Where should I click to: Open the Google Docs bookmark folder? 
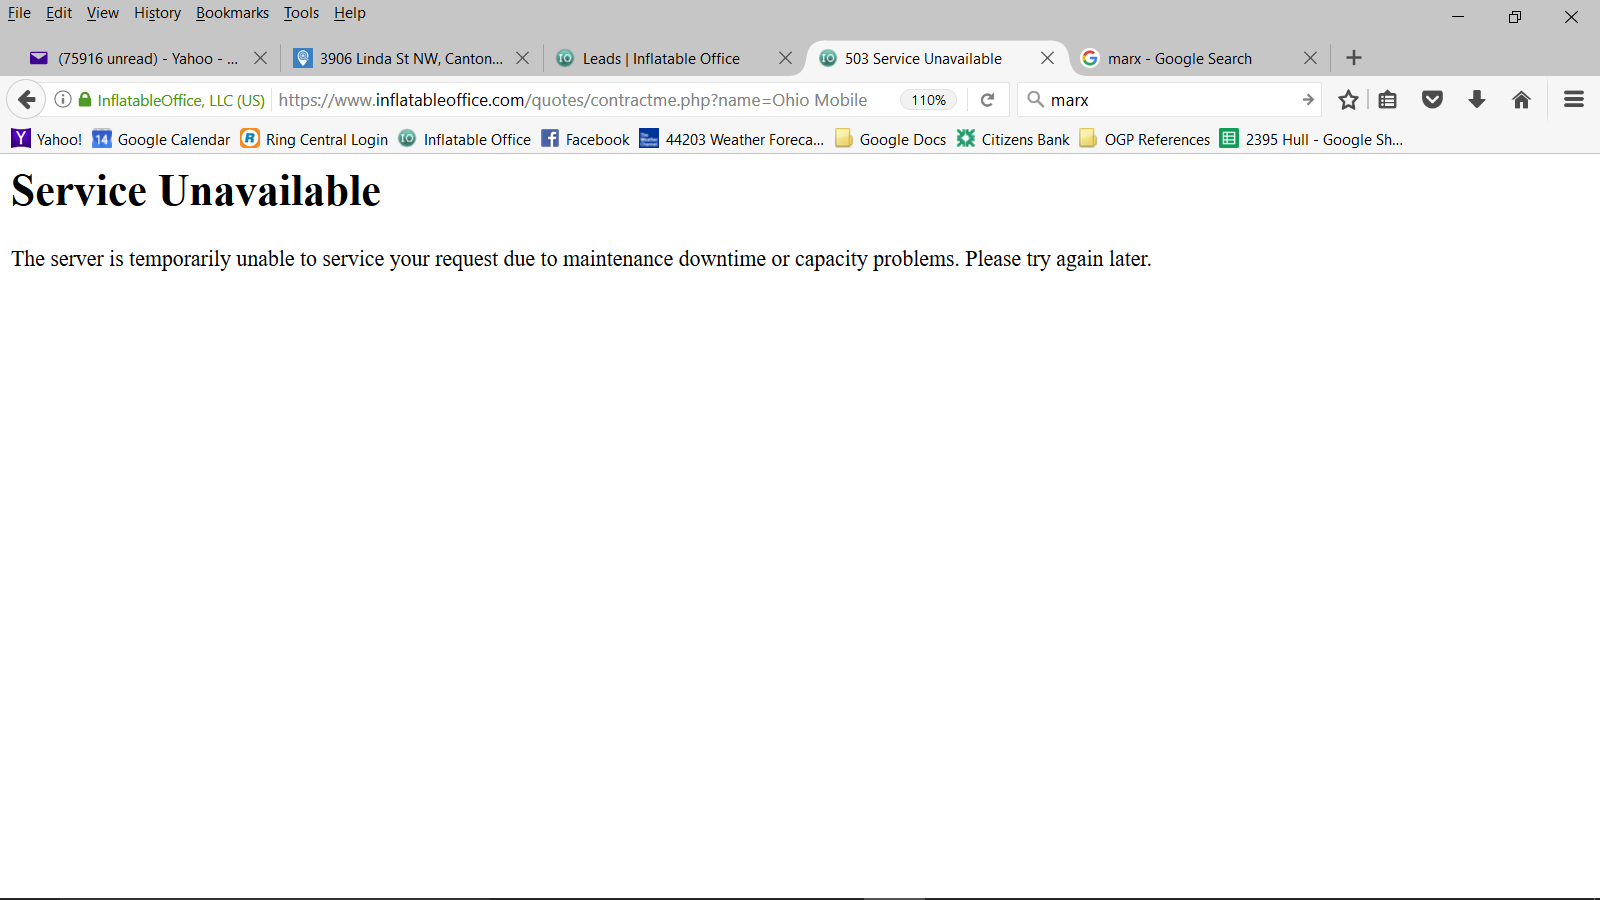[891, 139]
